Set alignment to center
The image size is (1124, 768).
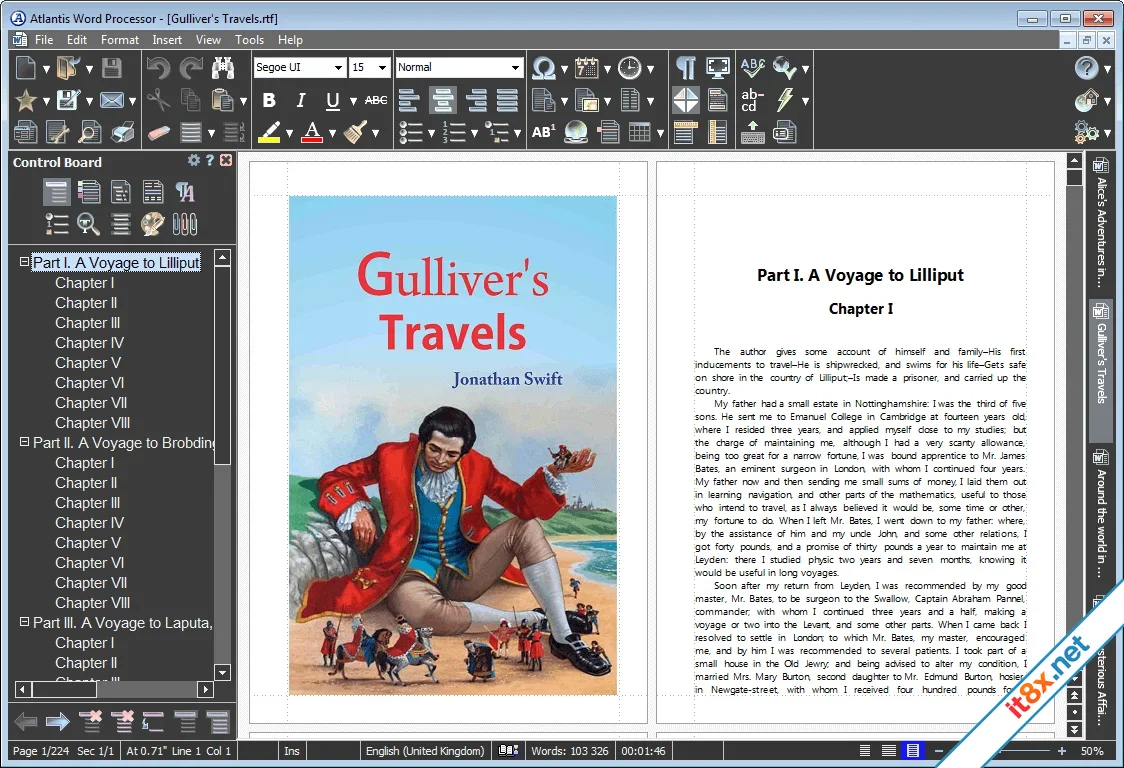442,100
